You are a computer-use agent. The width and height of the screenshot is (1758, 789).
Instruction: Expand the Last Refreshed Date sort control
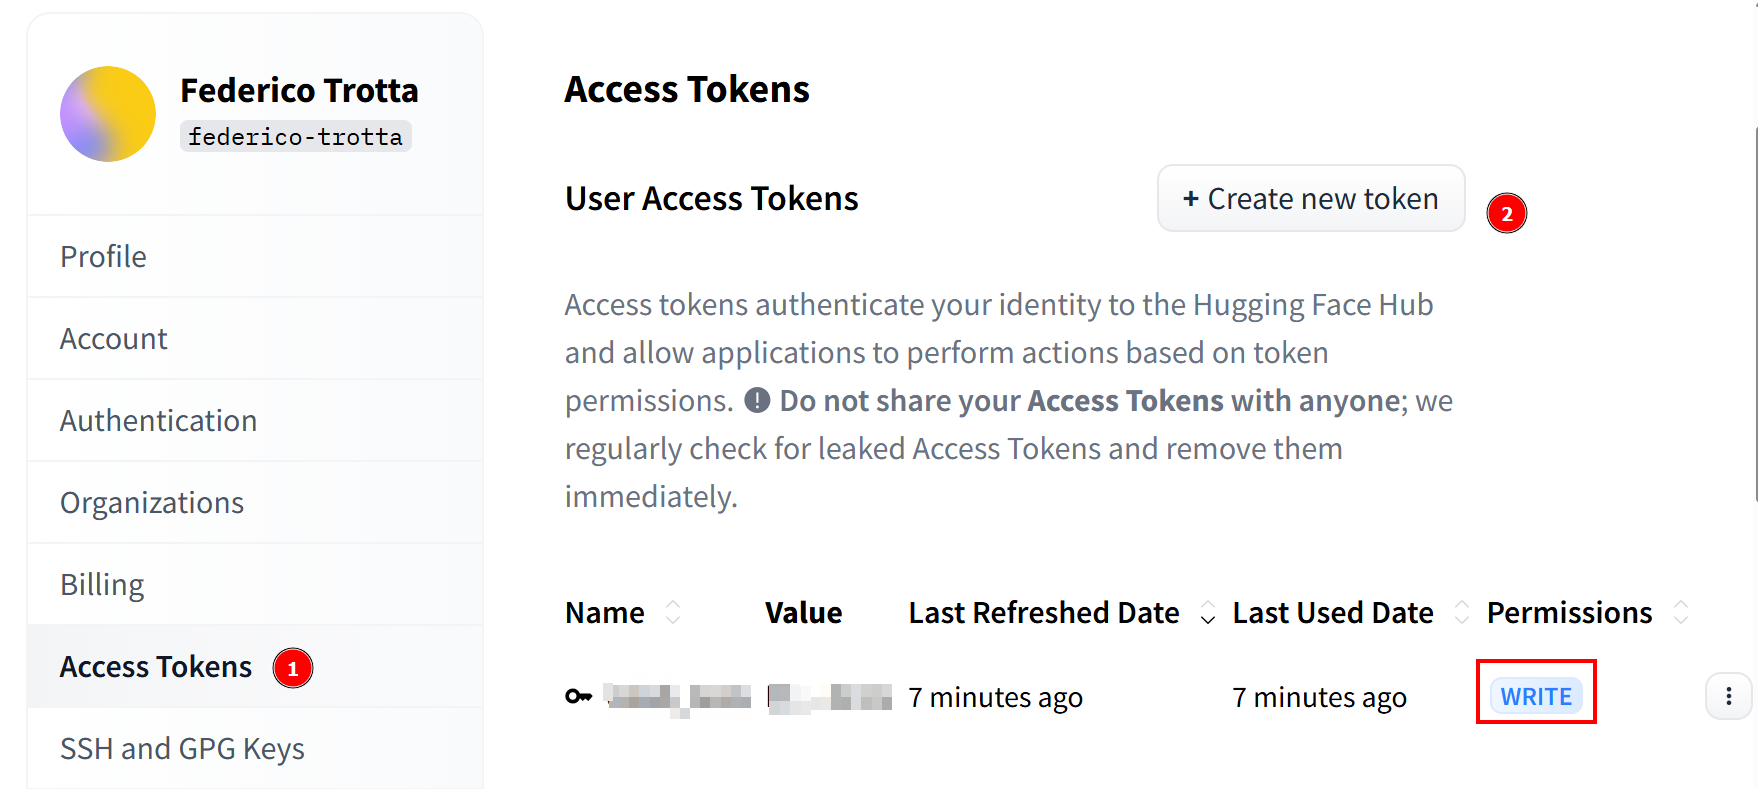coord(1208,612)
